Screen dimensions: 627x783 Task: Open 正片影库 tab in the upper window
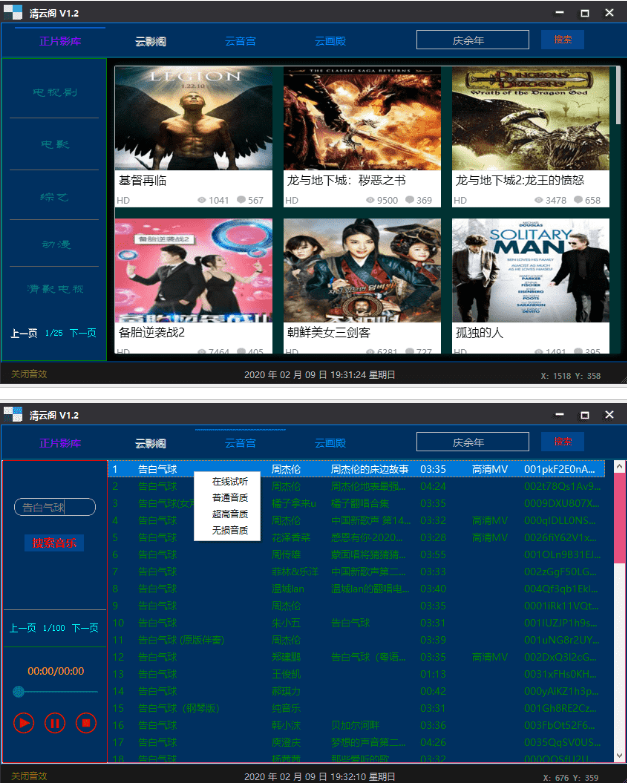60,41
